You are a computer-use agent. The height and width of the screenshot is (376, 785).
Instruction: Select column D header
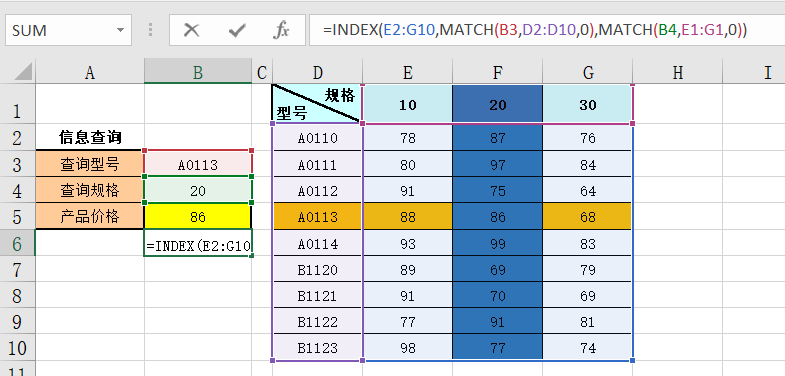(x=317, y=73)
